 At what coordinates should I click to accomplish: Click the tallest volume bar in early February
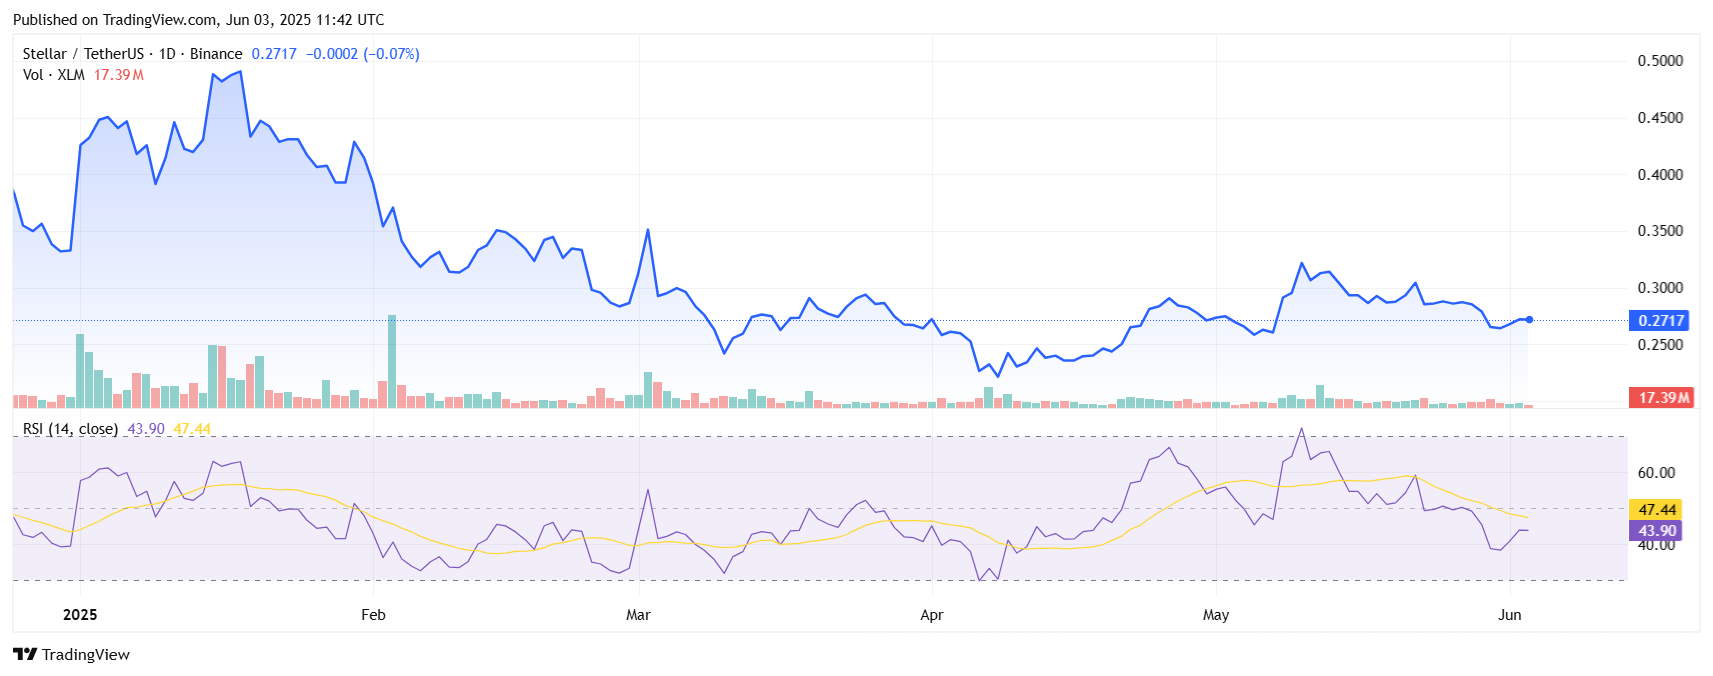pos(392,360)
